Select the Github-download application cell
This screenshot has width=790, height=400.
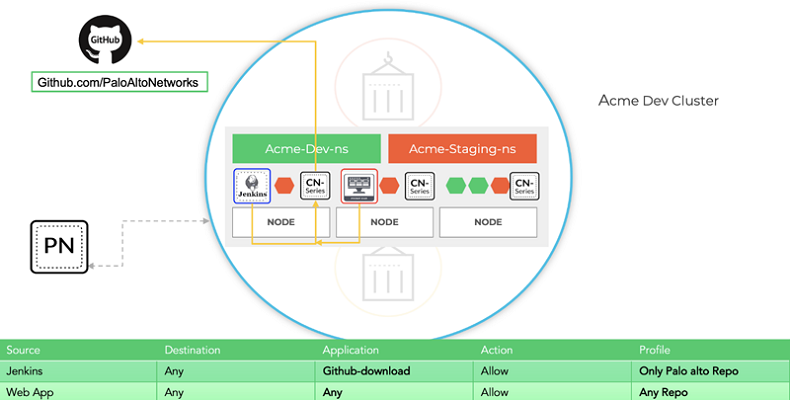point(366,371)
